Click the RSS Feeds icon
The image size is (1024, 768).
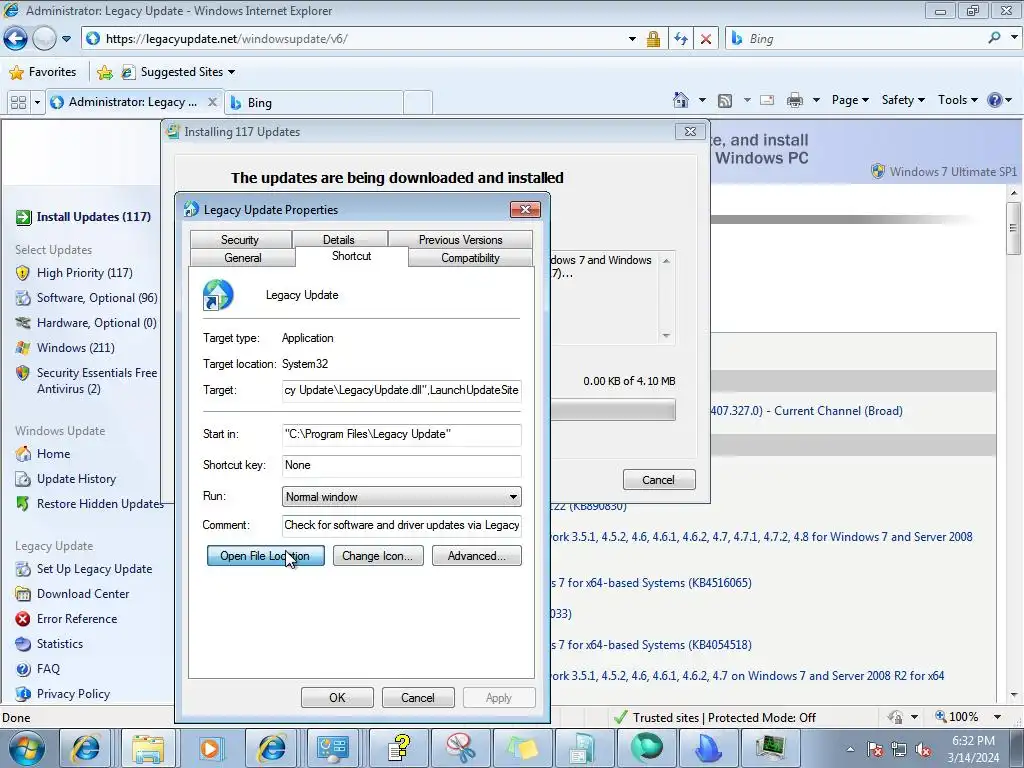725,101
